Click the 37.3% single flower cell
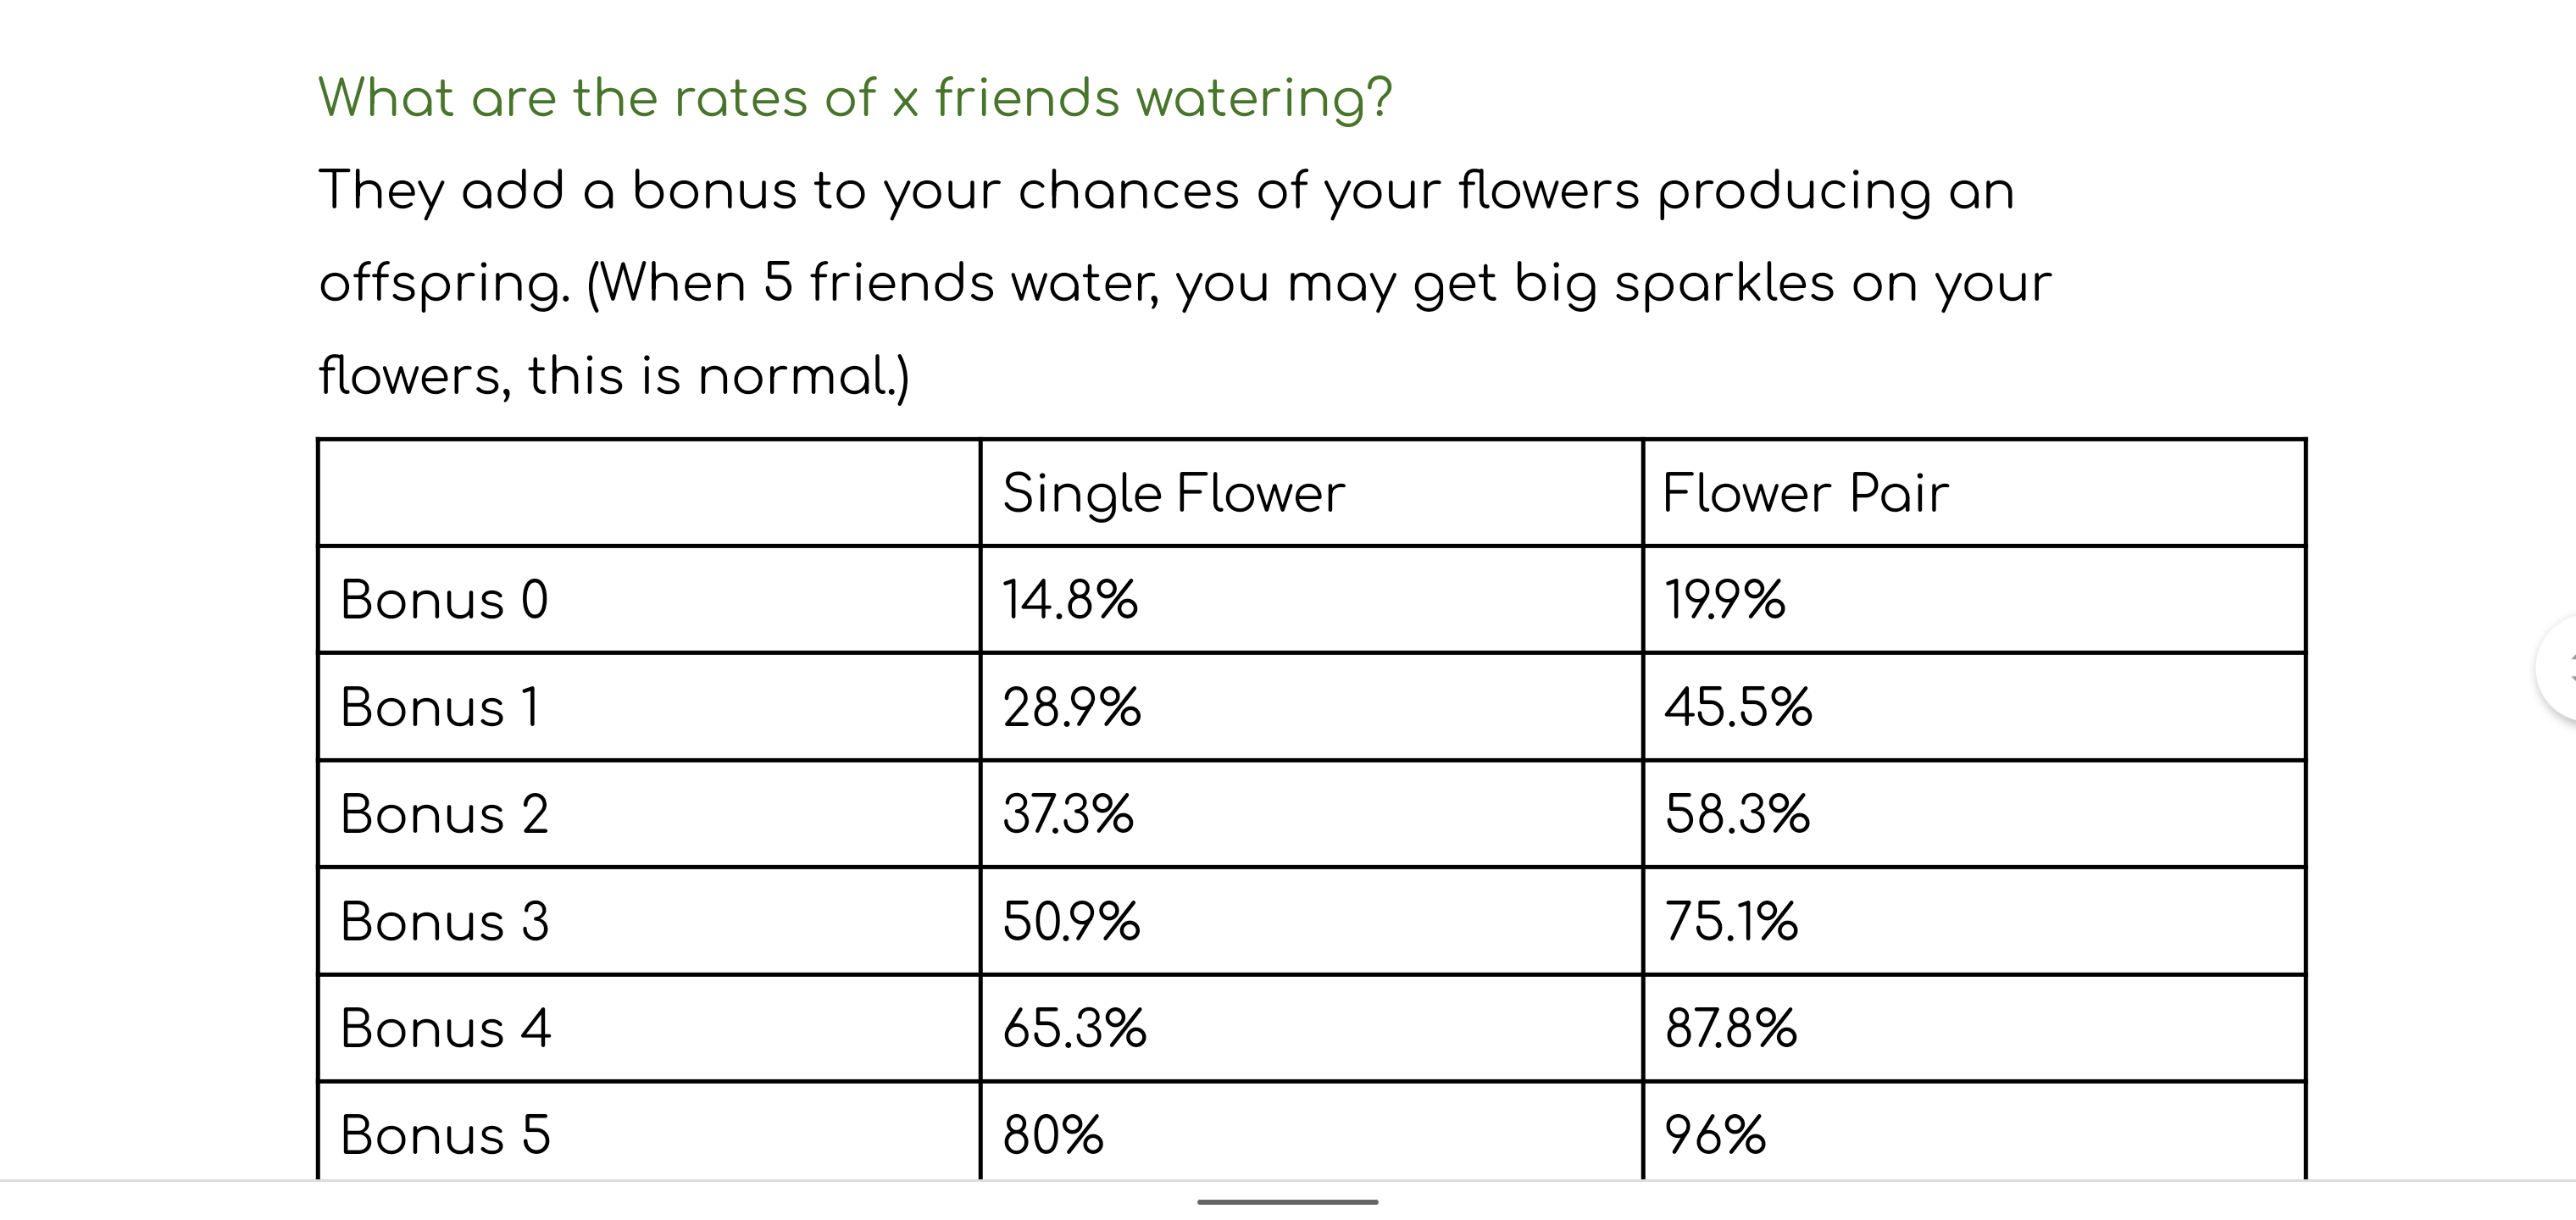Viewport: 2576px width, 1220px height. 1068,814
